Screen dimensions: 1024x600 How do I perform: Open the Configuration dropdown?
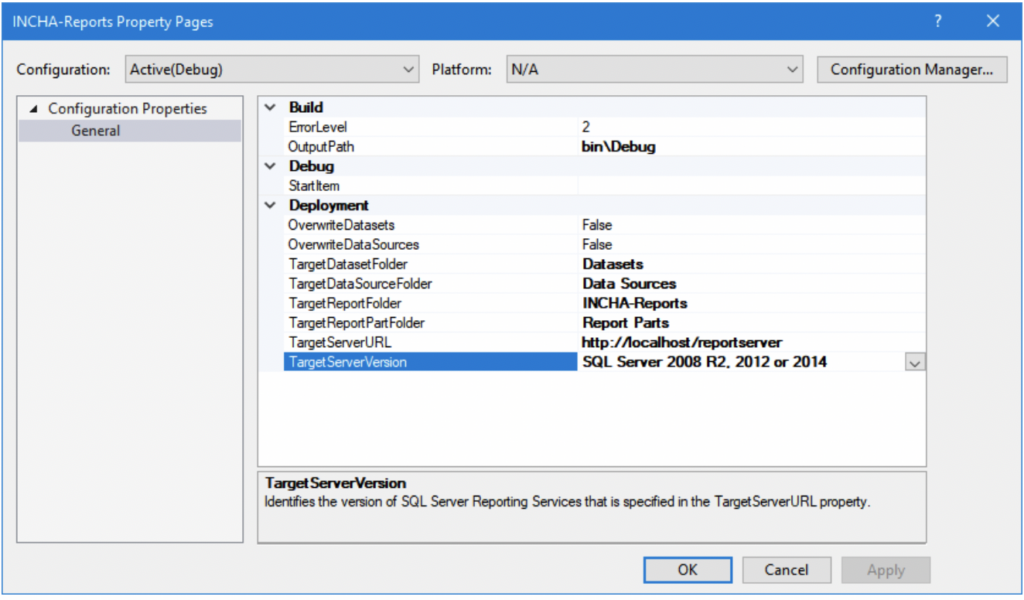pos(410,69)
